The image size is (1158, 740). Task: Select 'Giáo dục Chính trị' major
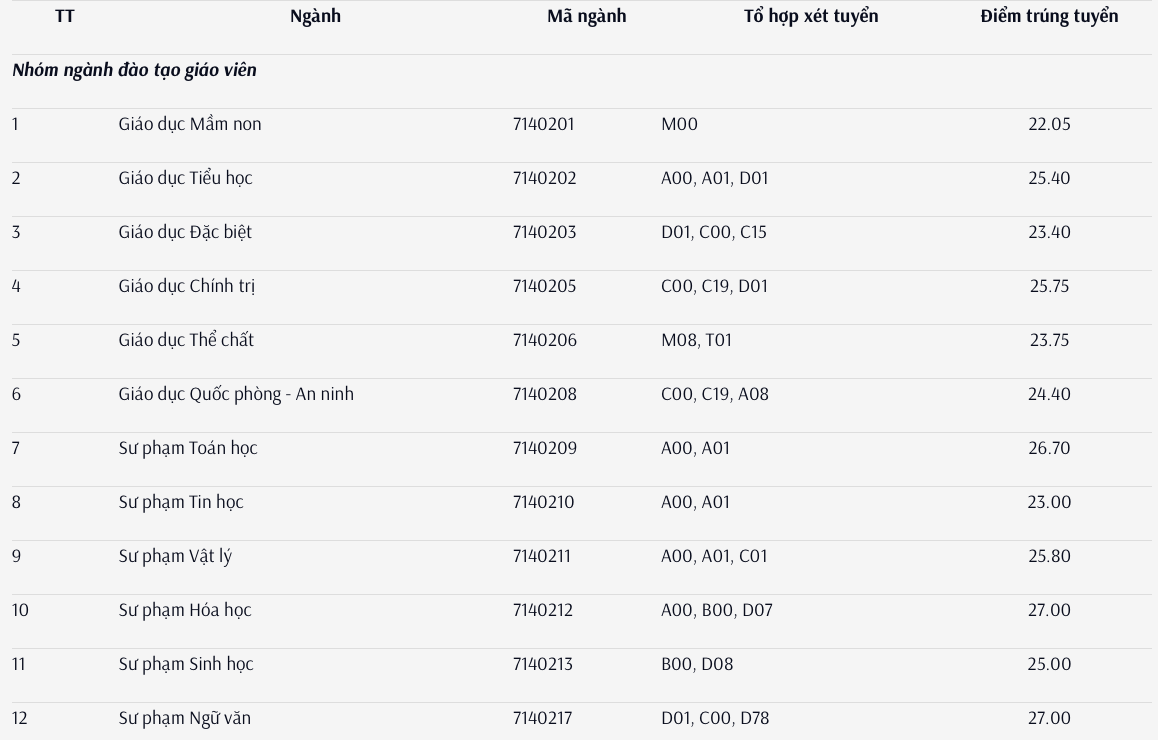coord(187,286)
